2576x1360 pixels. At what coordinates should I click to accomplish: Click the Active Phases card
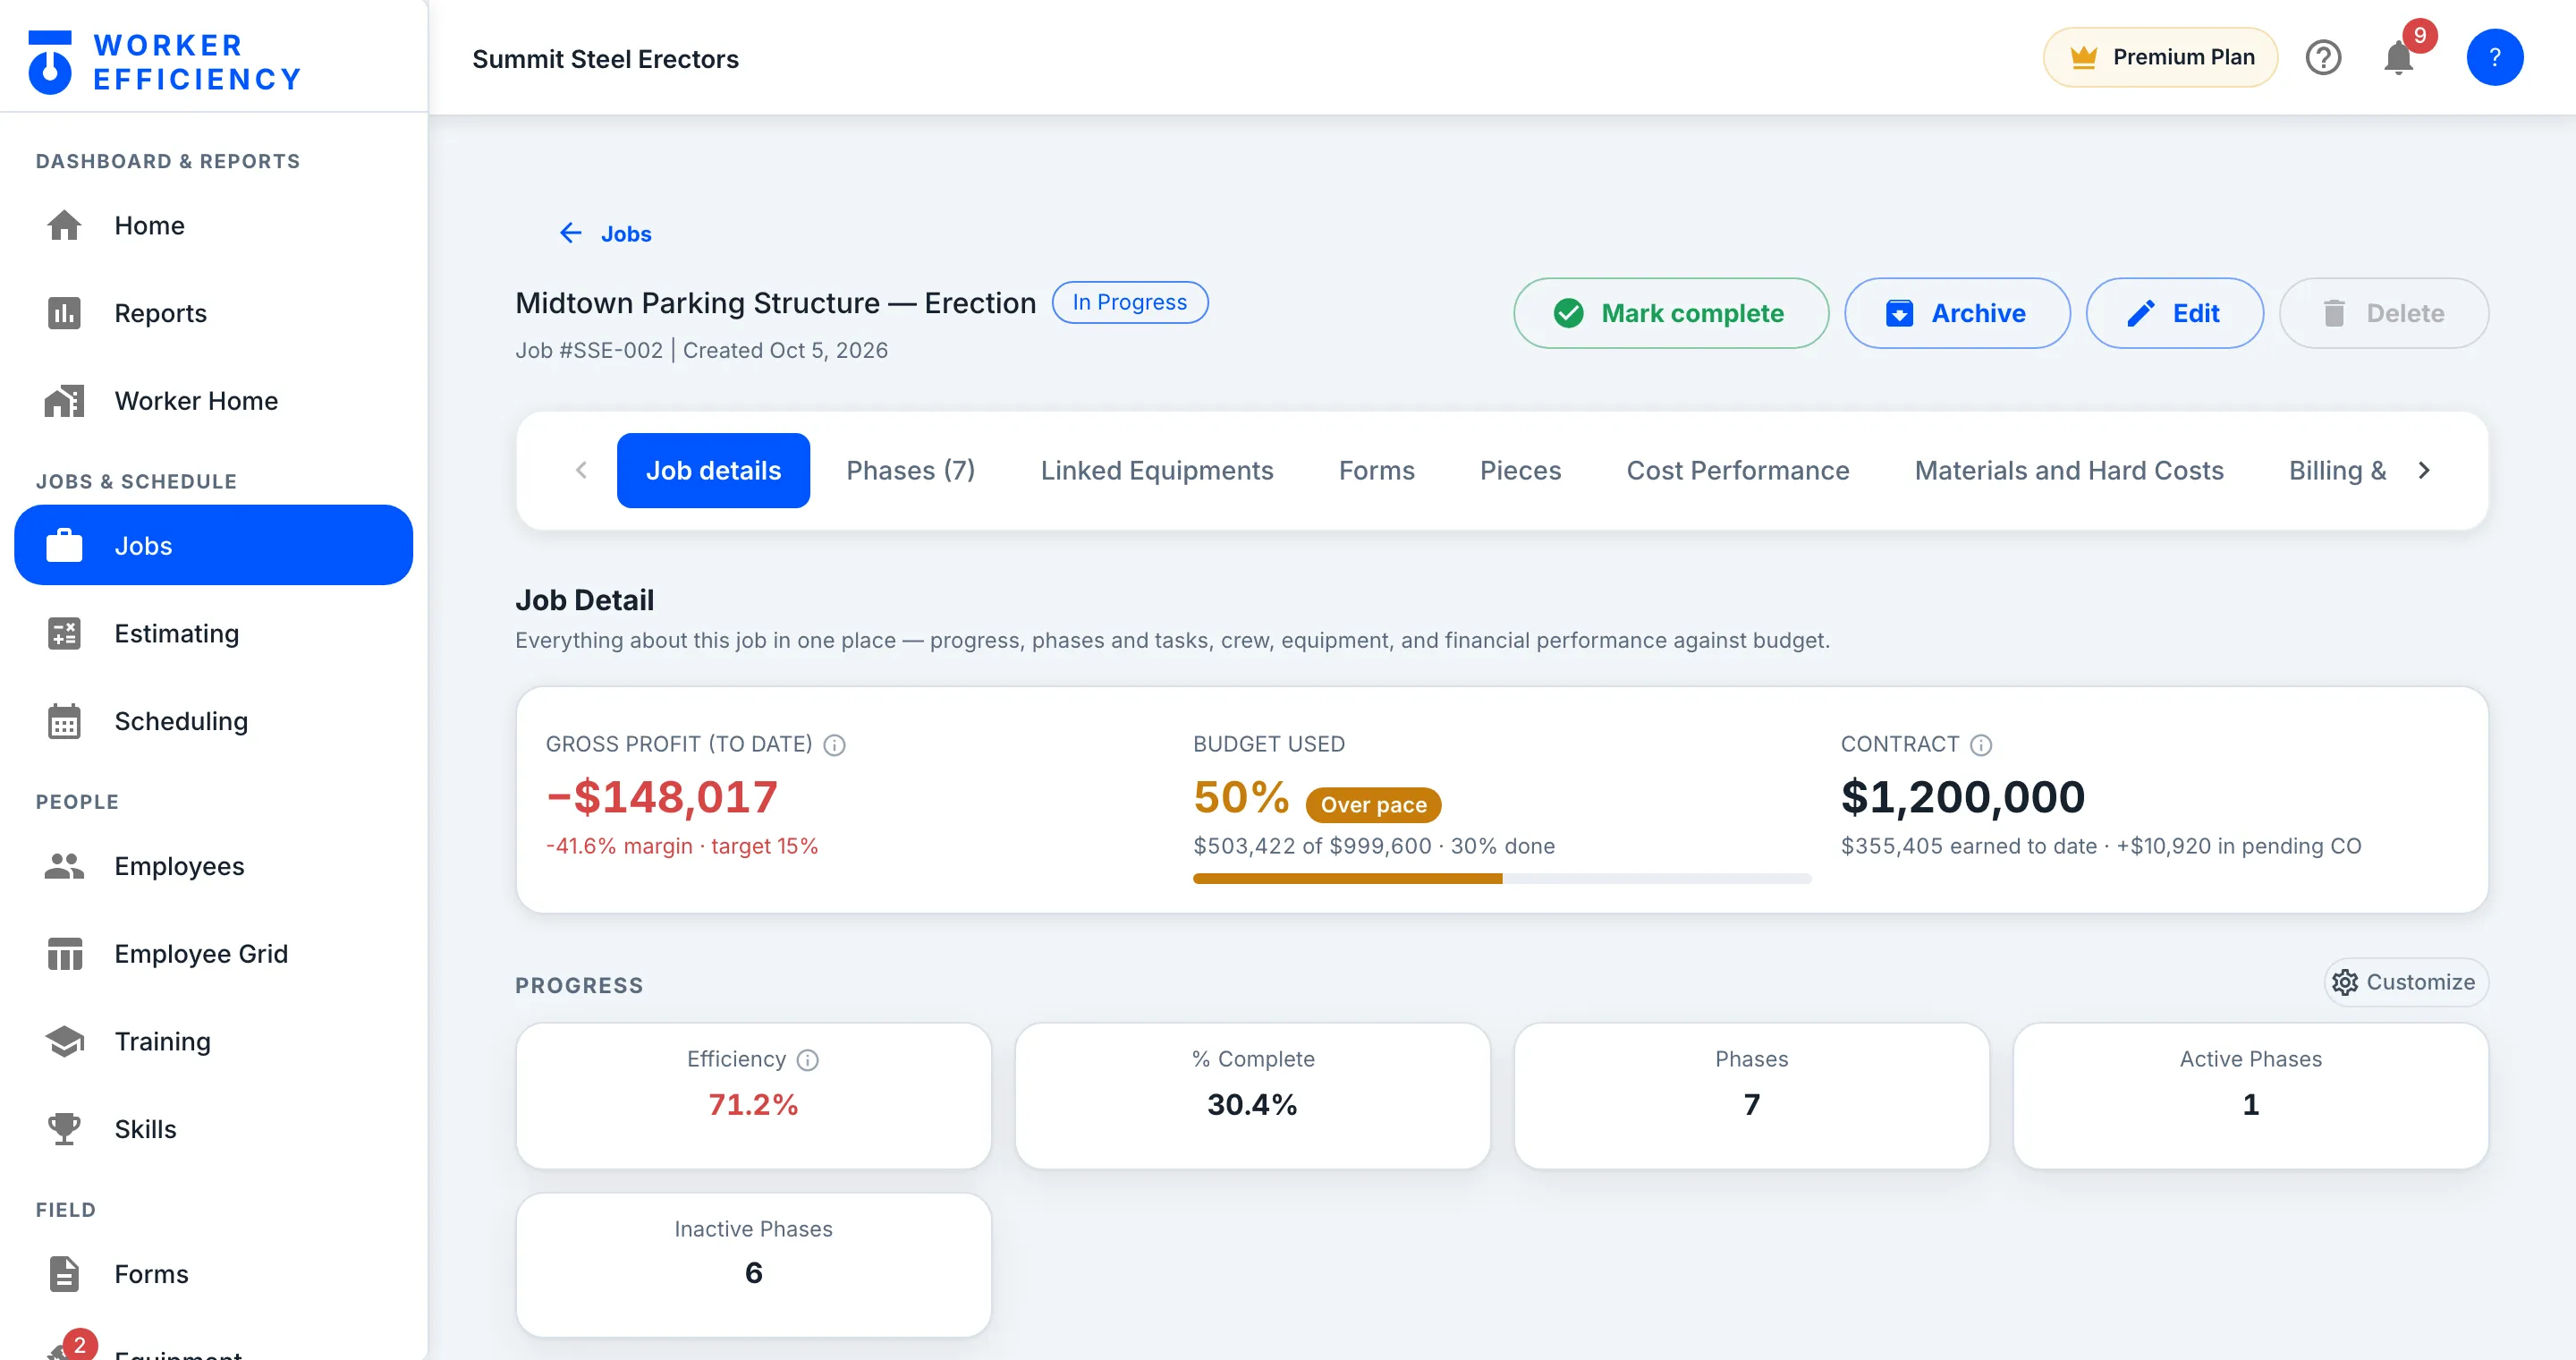[x=2250, y=1095]
